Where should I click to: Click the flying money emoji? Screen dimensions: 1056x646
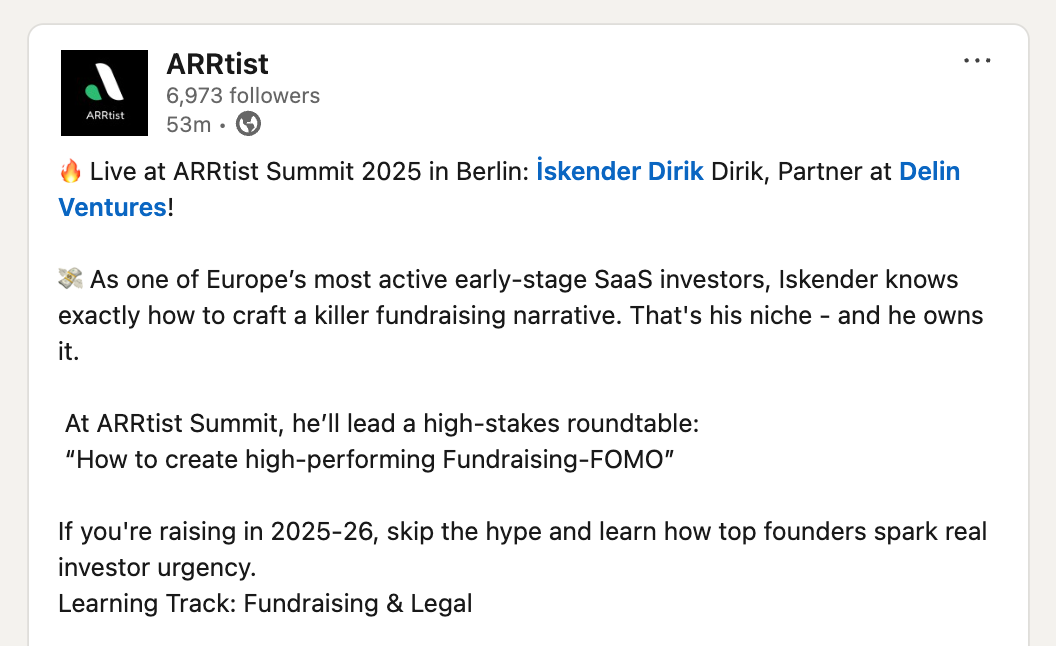pos(70,279)
